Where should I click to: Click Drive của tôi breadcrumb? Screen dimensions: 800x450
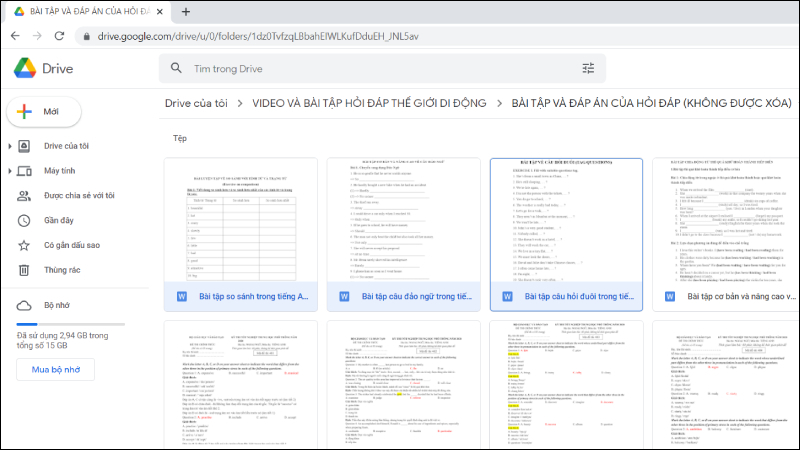(x=196, y=103)
